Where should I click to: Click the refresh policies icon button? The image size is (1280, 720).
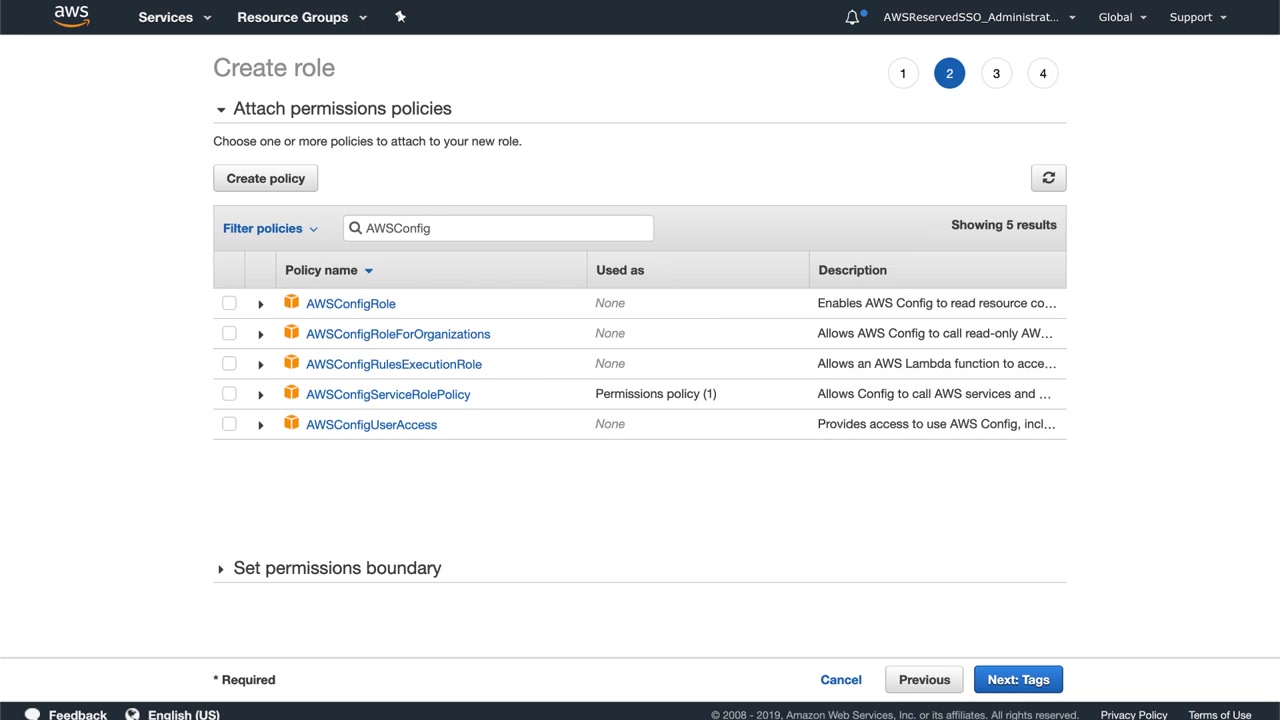[1048, 178]
